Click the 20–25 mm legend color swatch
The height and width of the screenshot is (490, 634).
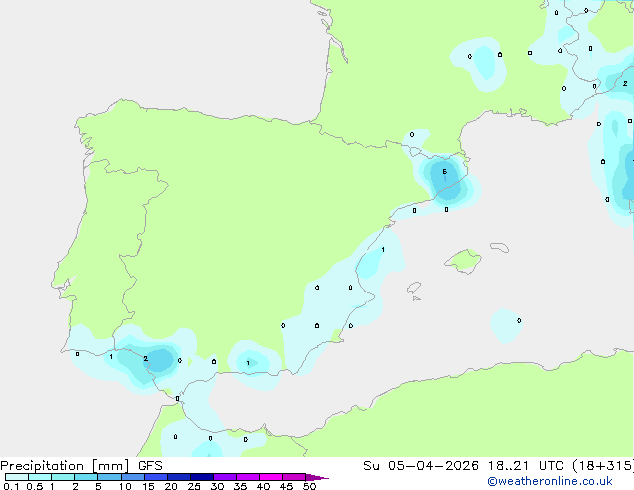click(x=179, y=477)
